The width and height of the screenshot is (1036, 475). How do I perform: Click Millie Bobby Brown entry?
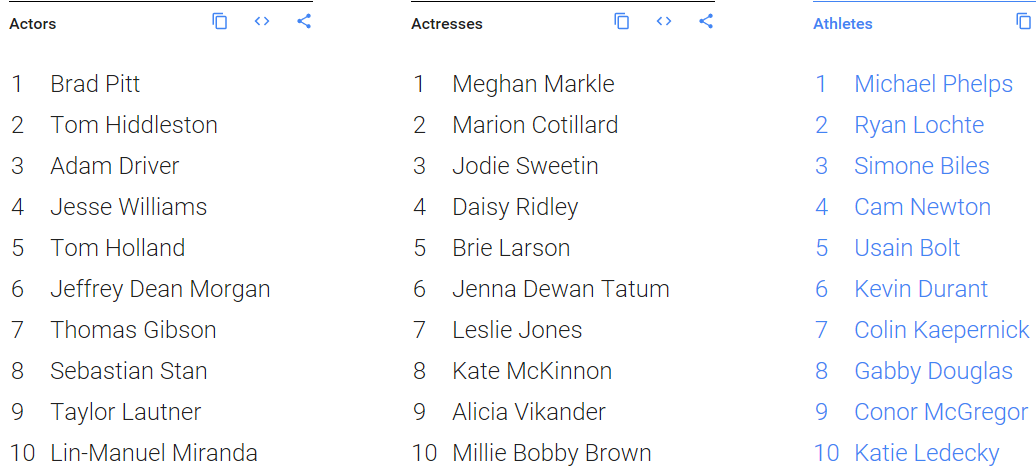coord(551,453)
